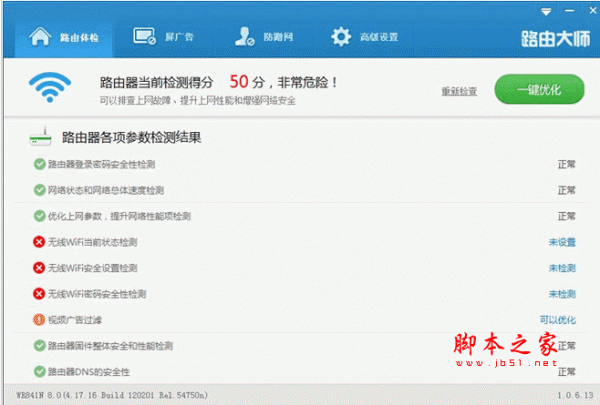This screenshot has width=600, height=405.
Task: Select the 无线WiFi安全设置检测 text
Action: point(93,268)
